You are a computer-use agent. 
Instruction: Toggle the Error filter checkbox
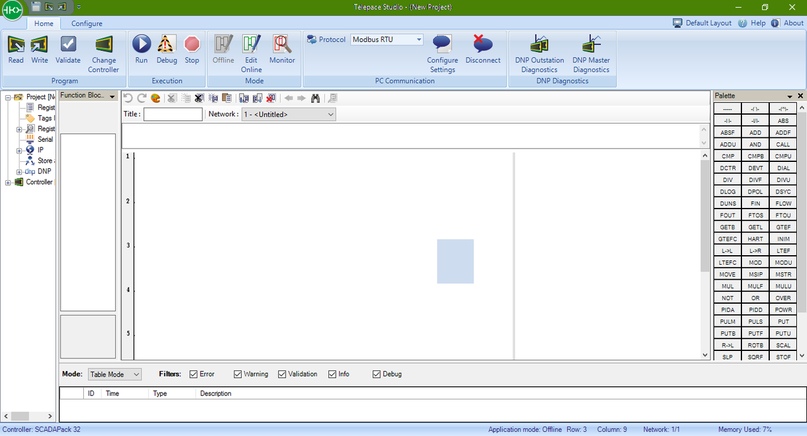coord(194,374)
